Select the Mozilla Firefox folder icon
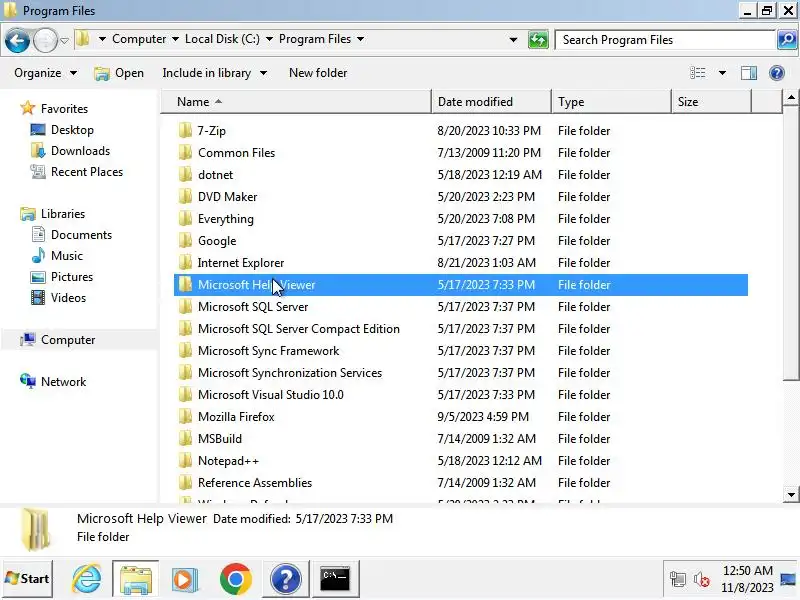 click(x=186, y=416)
